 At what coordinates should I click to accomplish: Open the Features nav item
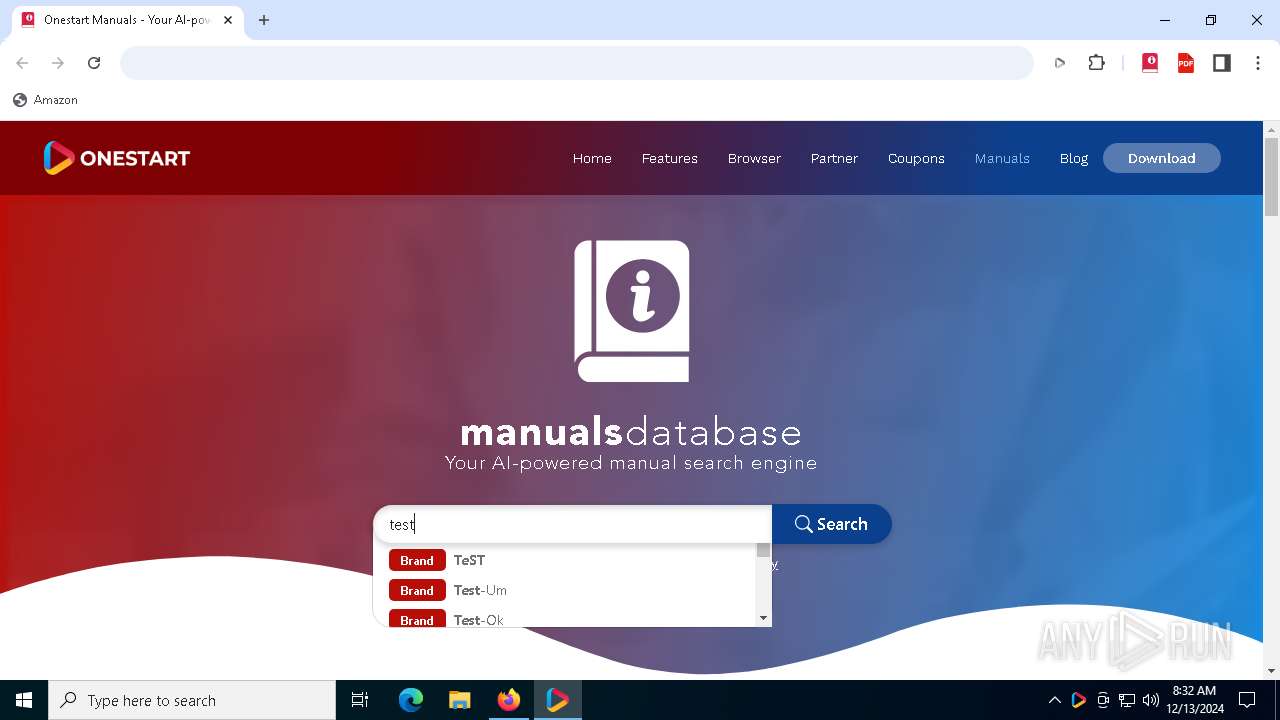(x=670, y=158)
